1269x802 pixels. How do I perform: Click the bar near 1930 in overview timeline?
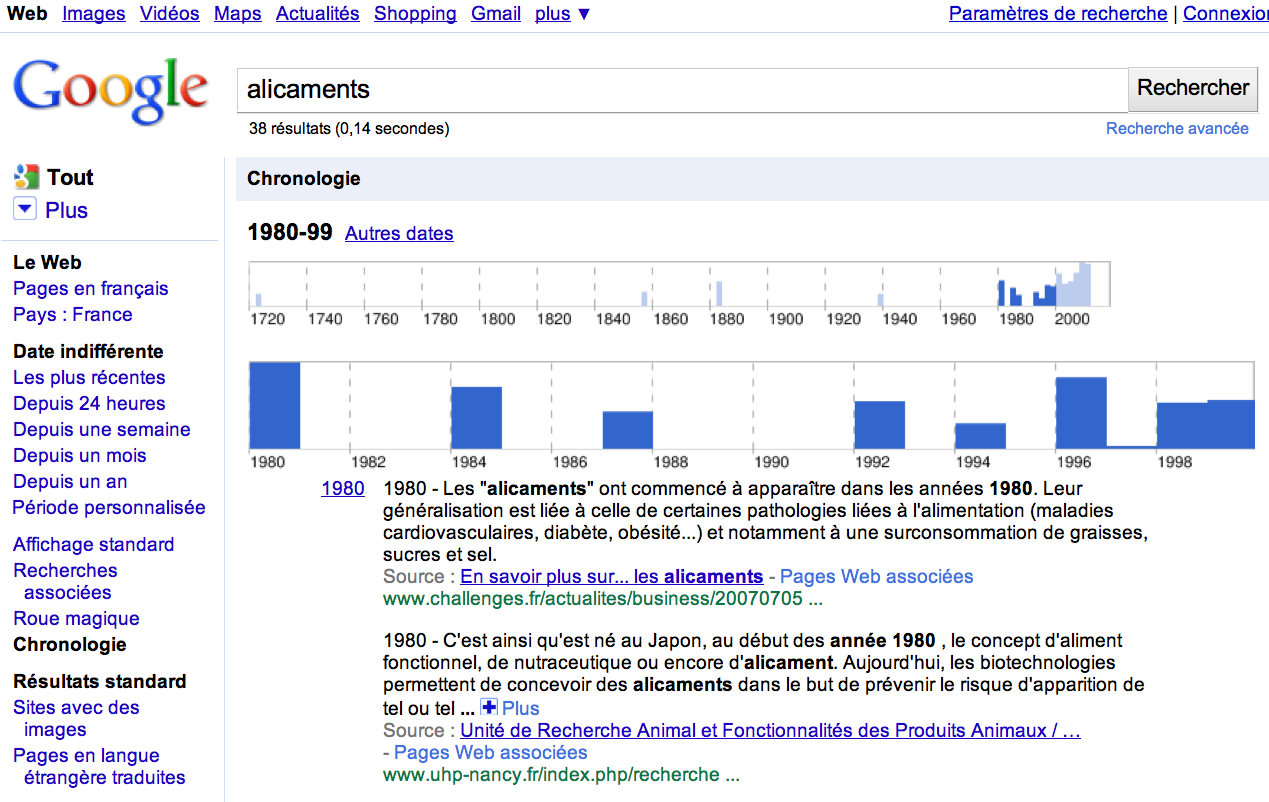click(x=881, y=300)
